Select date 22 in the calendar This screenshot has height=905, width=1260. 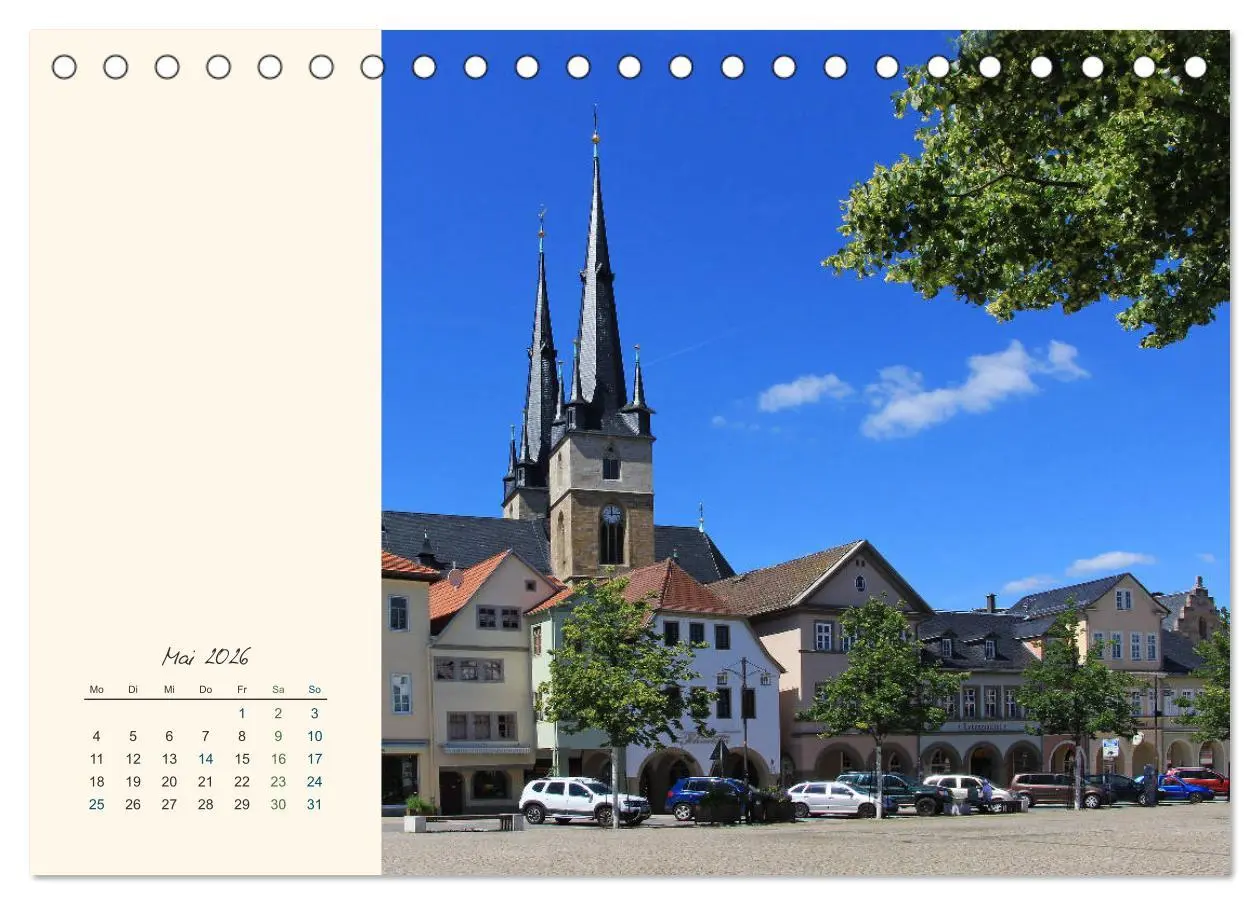(x=242, y=782)
